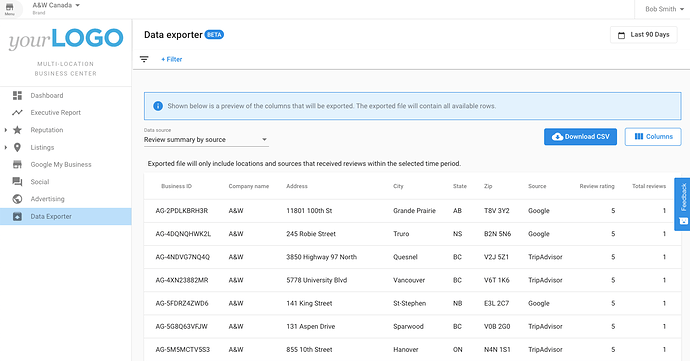Click the State column header
This screenshot has height=361, width=690.
click(x=460, y=186)
